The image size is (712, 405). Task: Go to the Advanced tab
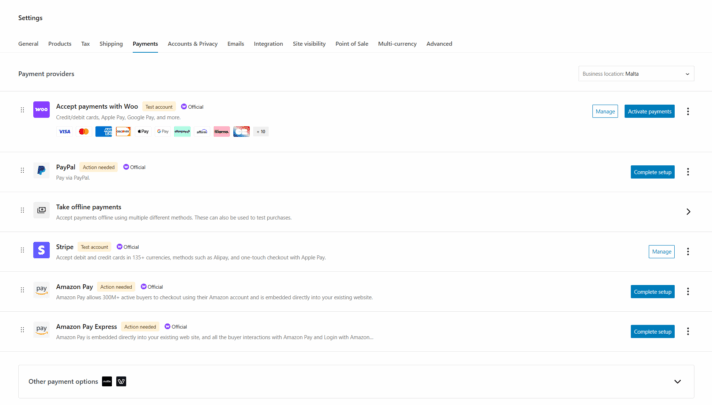pyautogui.click(x=439, y=44)
